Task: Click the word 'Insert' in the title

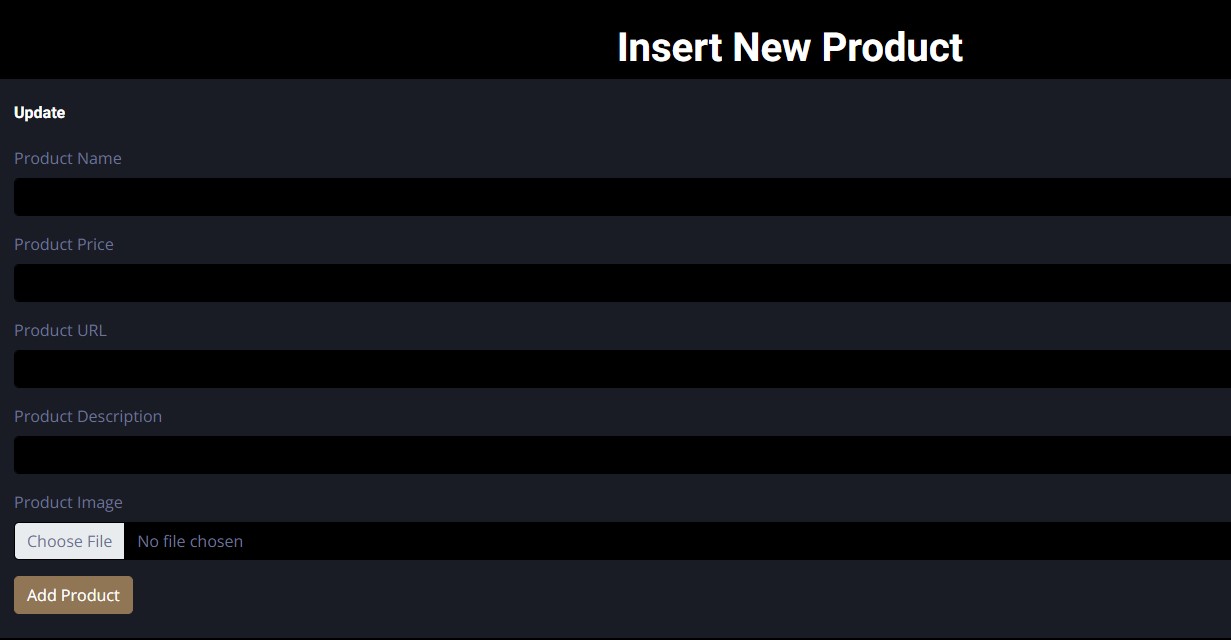Action: coord(669,47)
